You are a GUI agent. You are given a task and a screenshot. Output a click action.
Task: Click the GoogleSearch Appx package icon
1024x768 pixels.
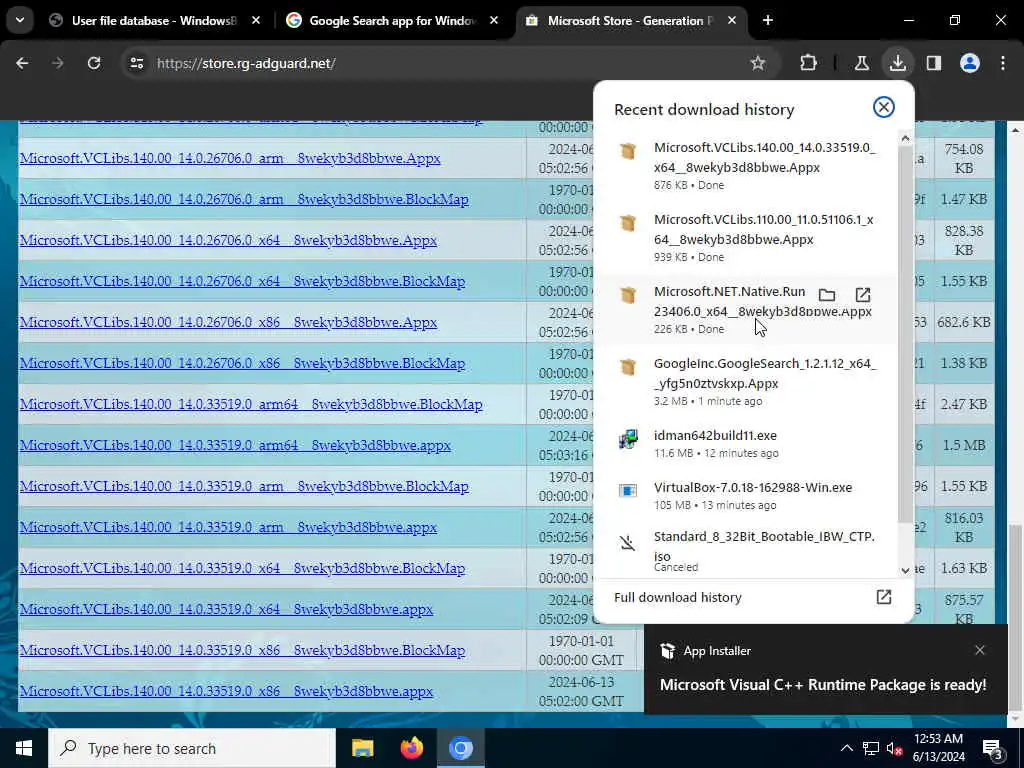628,366
